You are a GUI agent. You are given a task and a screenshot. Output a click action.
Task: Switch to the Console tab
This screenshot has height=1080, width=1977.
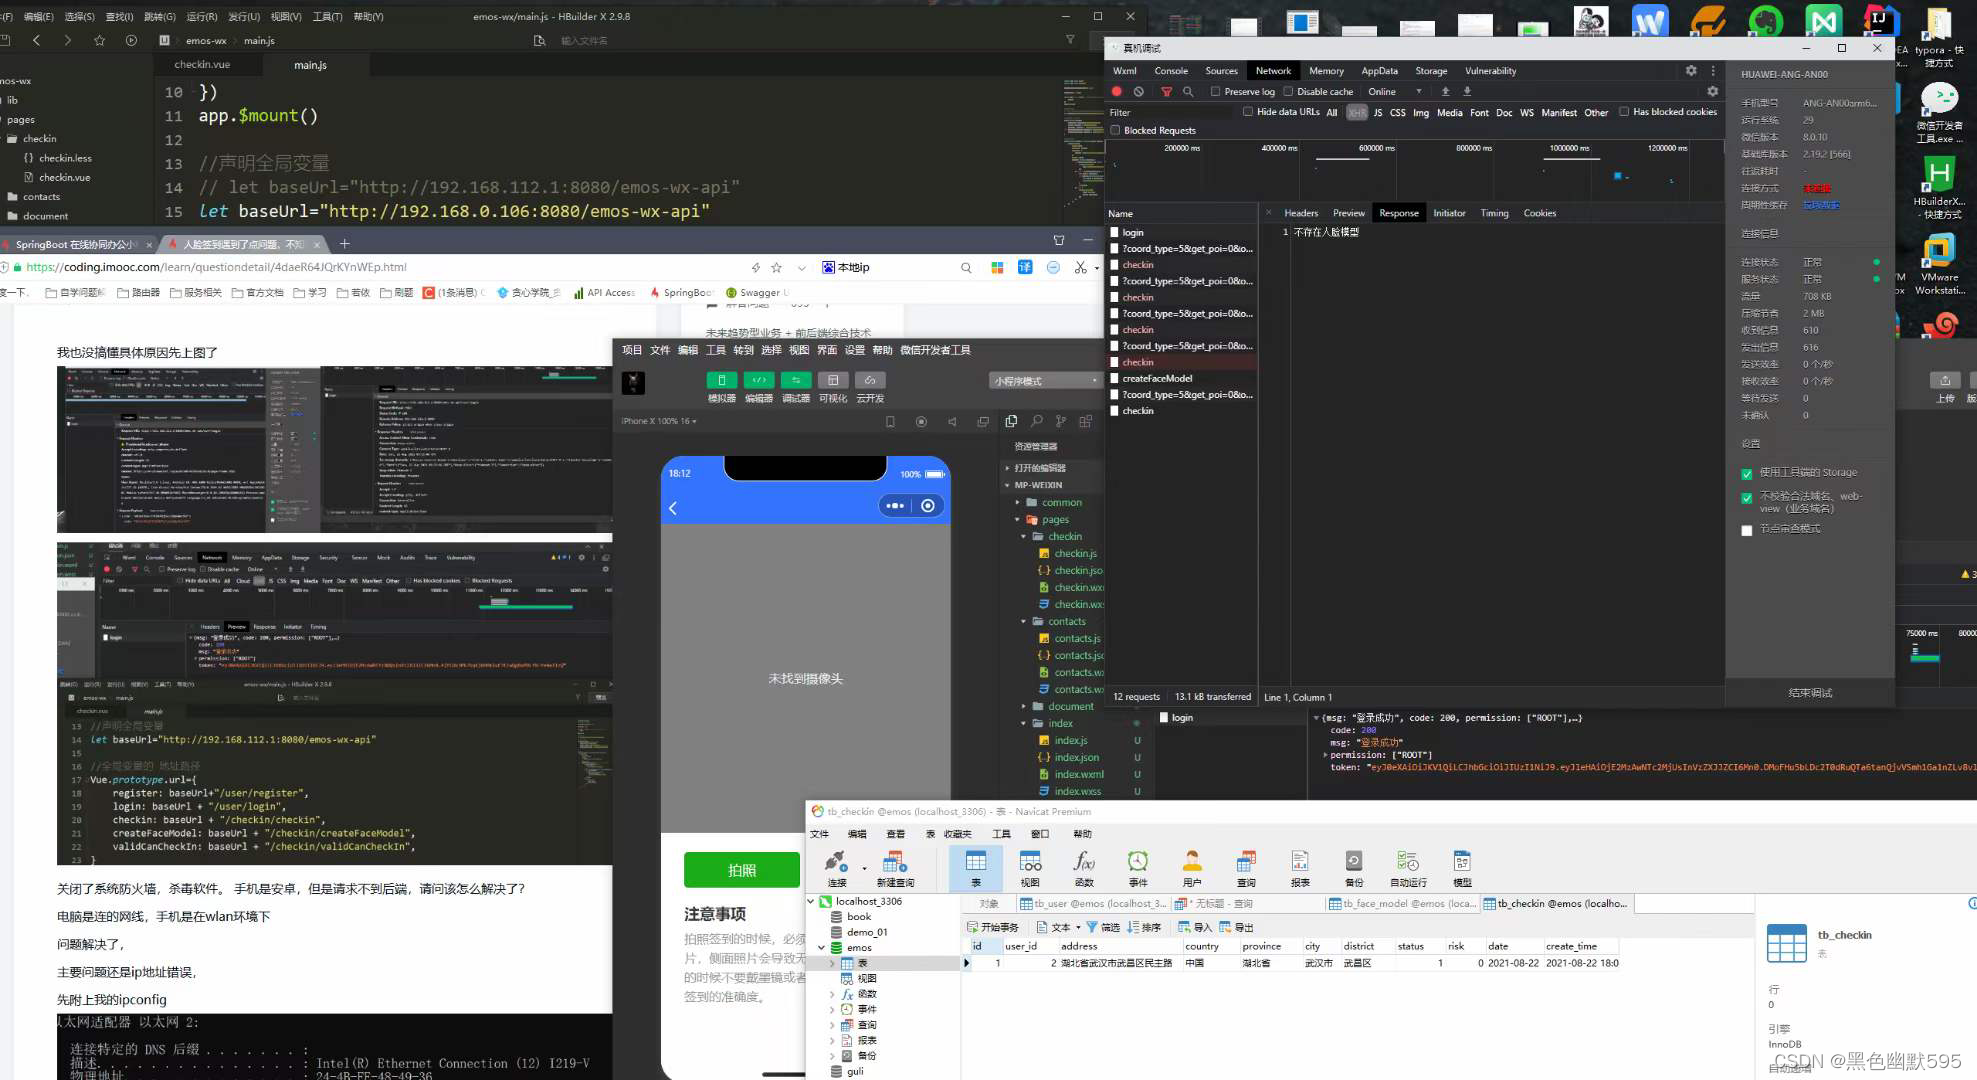coord(1171,71)
